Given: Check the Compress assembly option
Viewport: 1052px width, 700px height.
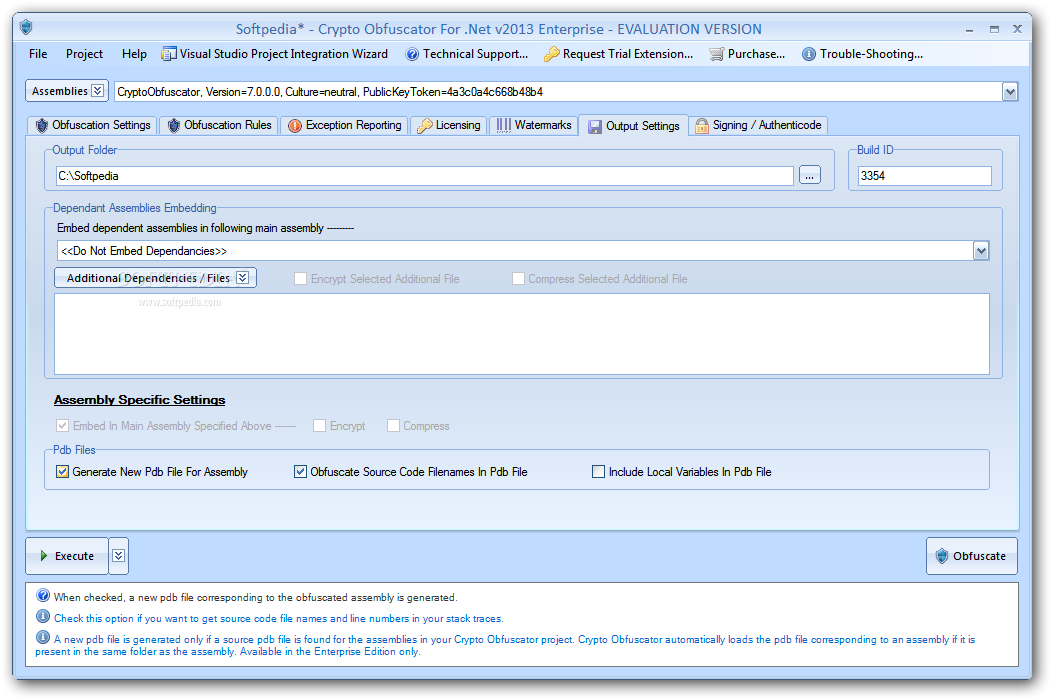Looking at the screenshot, I should [393, 426].
